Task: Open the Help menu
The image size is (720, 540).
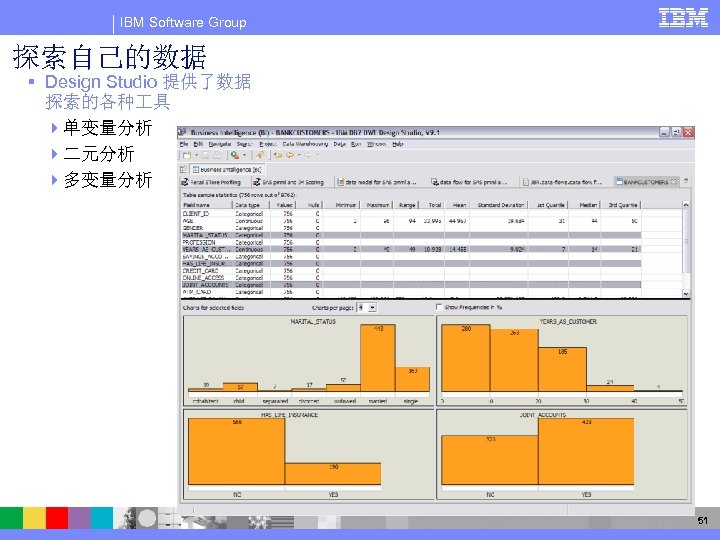Action: 398,144
